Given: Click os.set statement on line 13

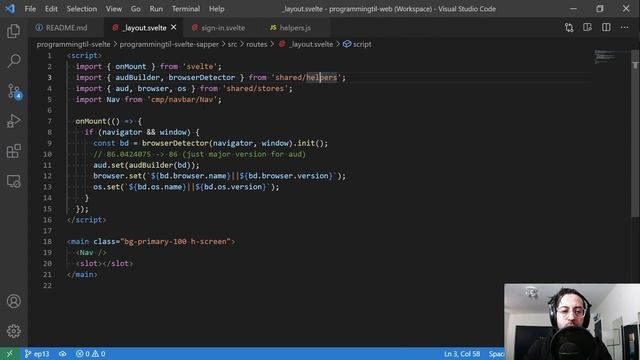Looking at the screenshot, I should 186,187.
